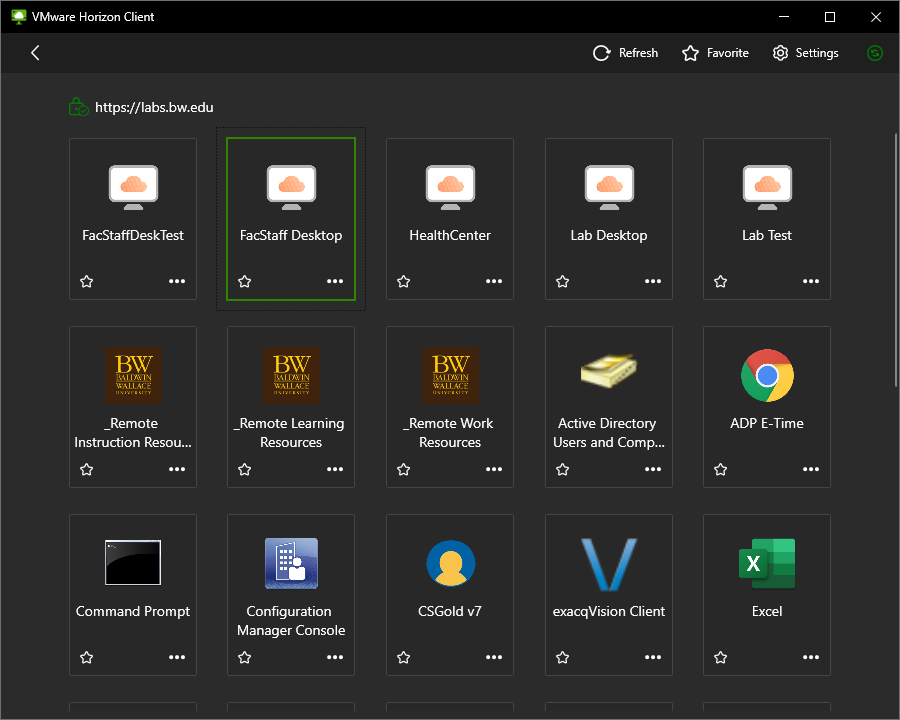Open the CSGold v7 app icon
This screenshot has height=720, width=900.
(x=451, y=563)
